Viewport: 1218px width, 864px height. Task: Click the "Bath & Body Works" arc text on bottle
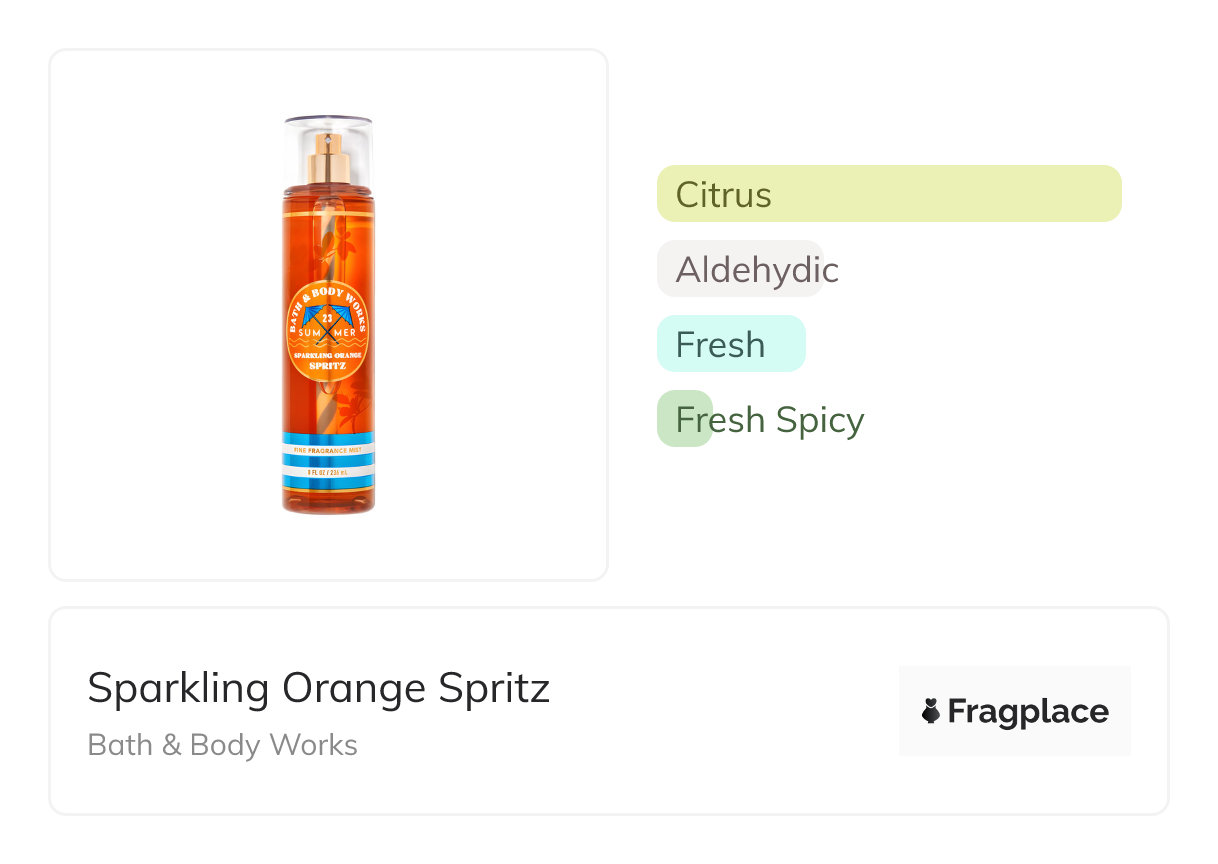329,297
